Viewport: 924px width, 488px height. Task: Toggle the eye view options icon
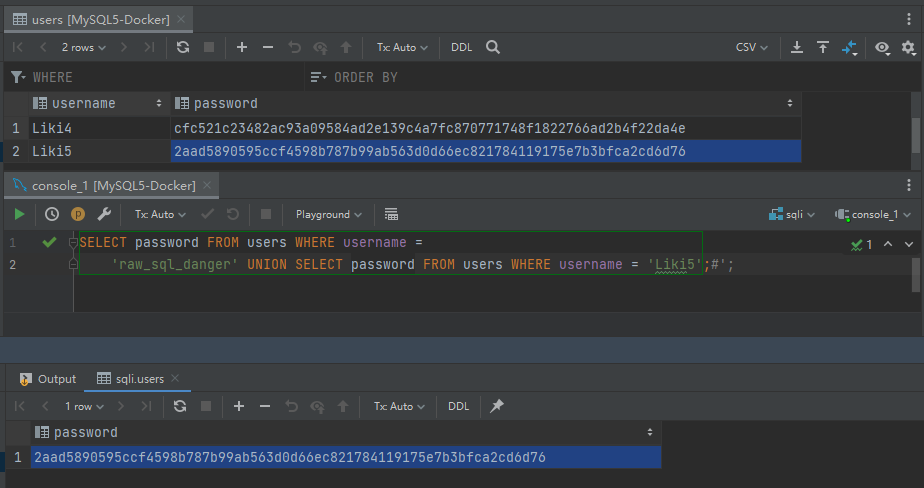(x=882, y=47)
